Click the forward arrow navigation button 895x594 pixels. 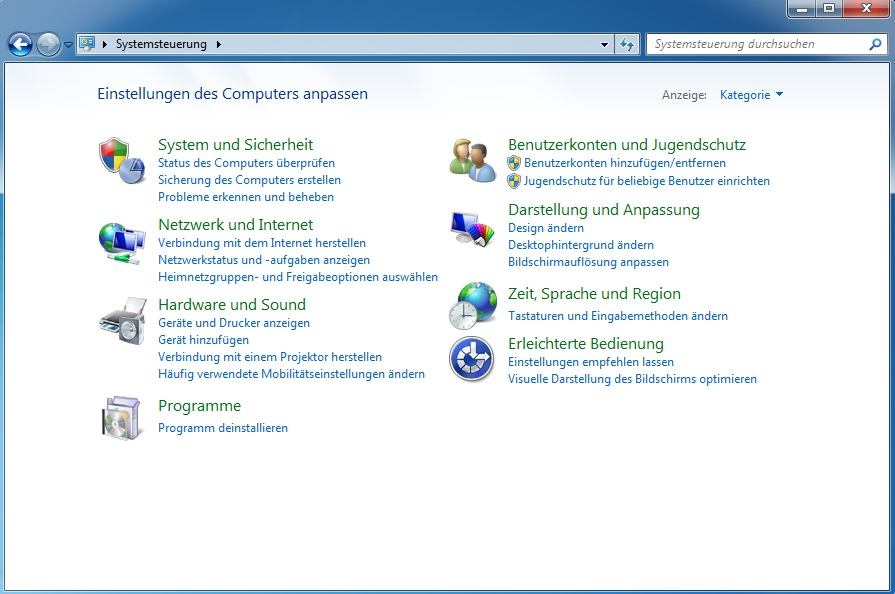pyautogui.click(x=48, y=45)
